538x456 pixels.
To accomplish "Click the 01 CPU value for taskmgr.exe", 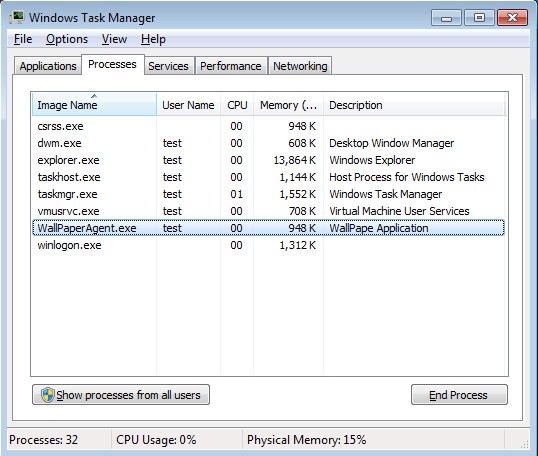I will tap(236, 194).
